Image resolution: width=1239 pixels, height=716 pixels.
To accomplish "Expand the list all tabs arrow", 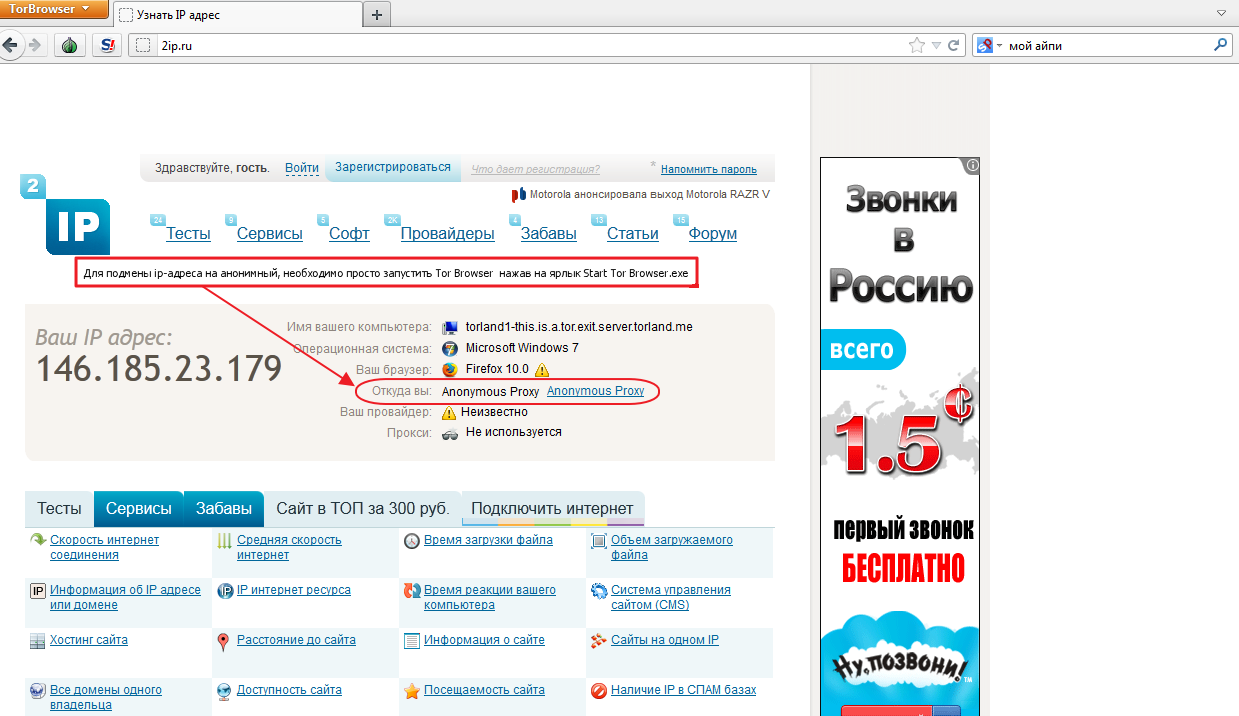I will [x=1221, y=14].
